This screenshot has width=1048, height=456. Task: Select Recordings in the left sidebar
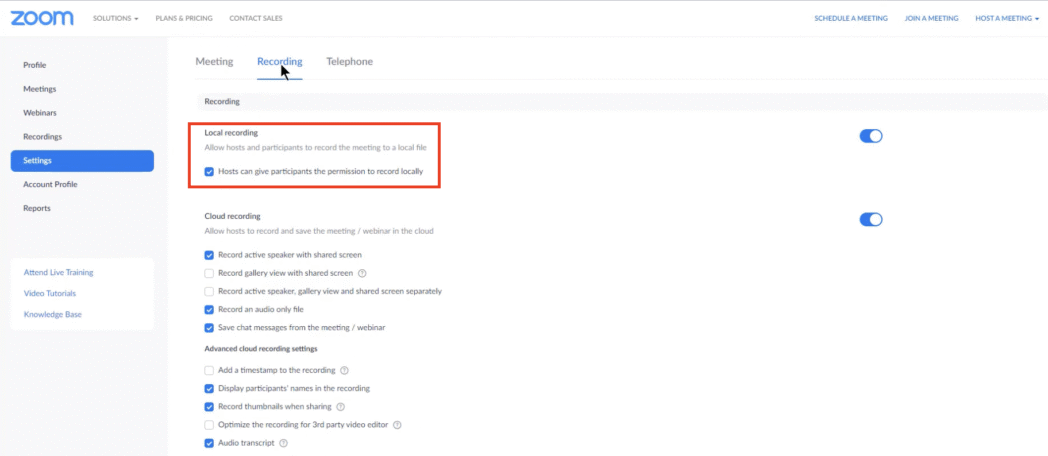(x=43, y=137)
